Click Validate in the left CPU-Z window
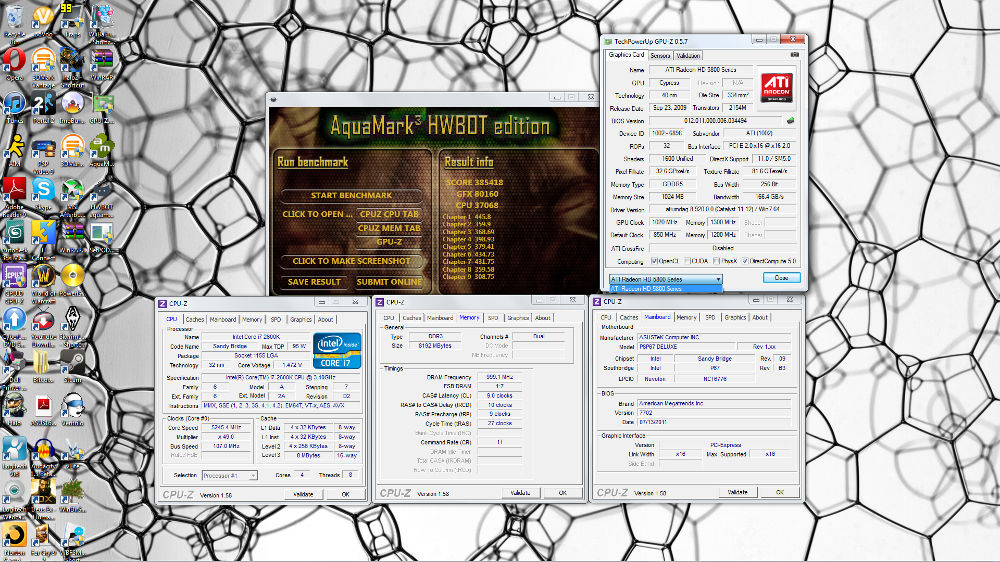The height and width of the screenshot is (562, 1000). coord(303,494)
